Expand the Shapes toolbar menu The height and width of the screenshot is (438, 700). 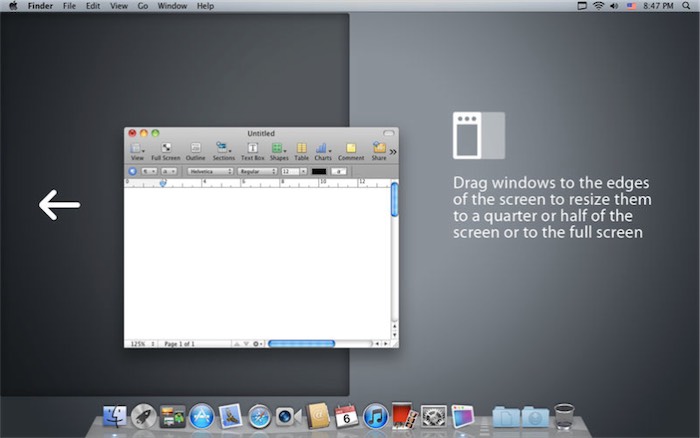pyautogui.click(x=278, y=149)
